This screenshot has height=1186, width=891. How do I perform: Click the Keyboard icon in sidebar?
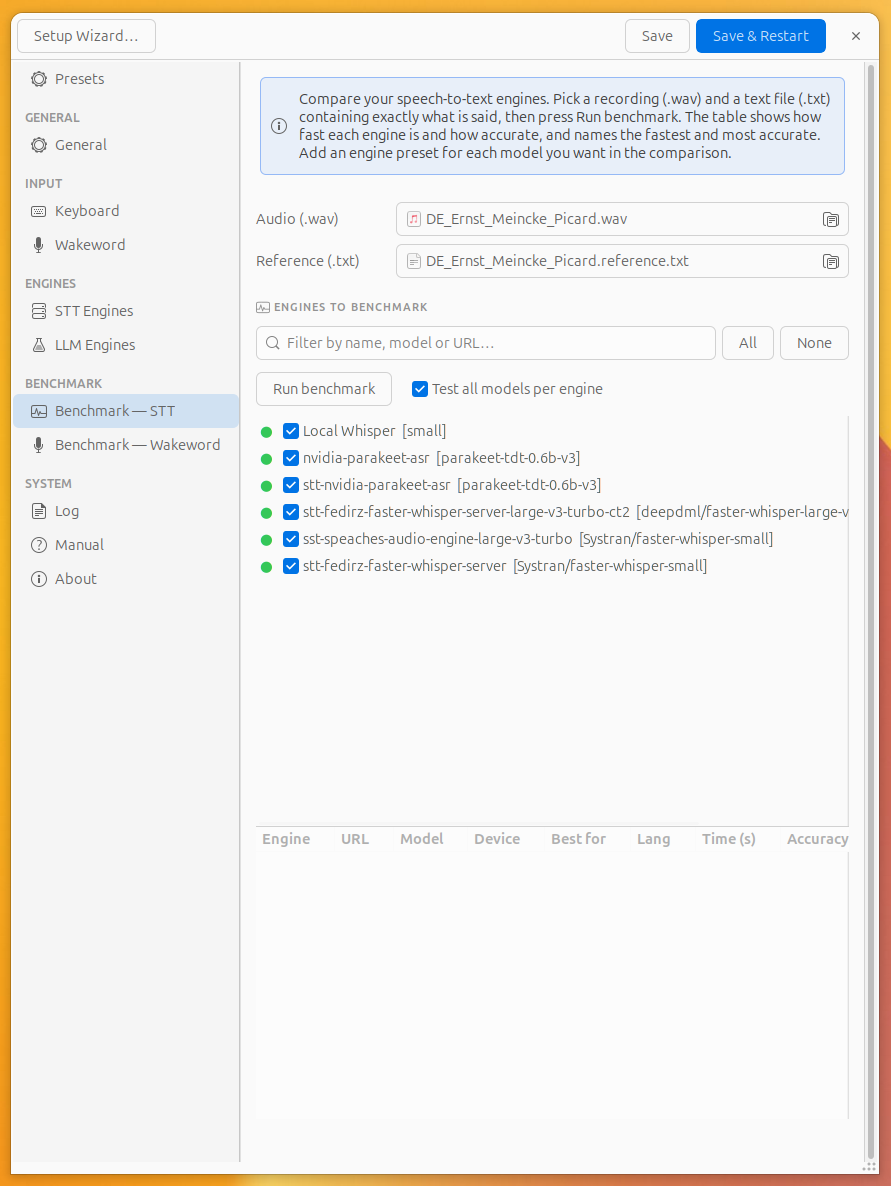tap(39, 211)
